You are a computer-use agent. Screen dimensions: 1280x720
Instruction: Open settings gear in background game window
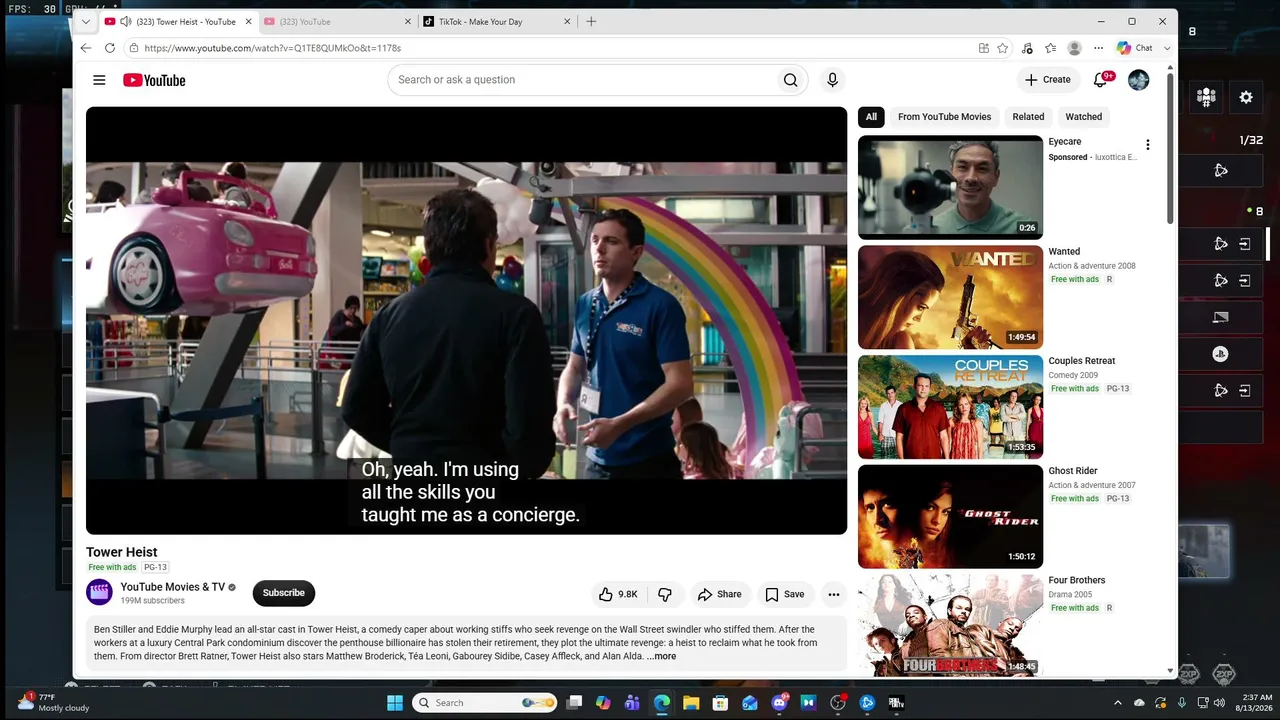click(x=1246, y=97)
